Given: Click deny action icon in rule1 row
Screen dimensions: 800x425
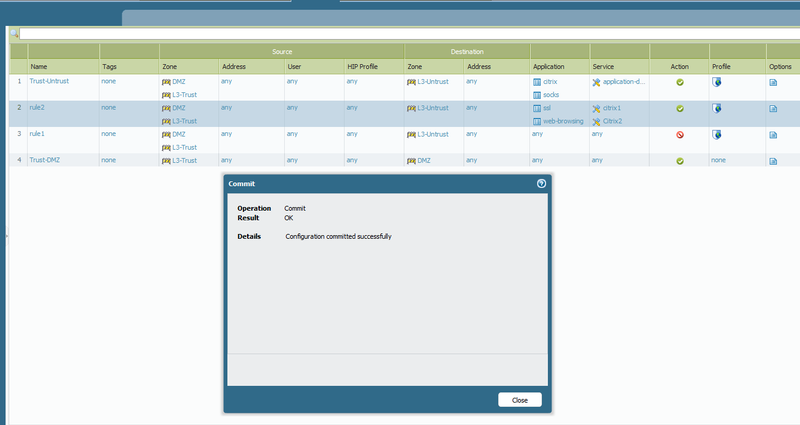Looking at the screenshot, I should (680, 135).
